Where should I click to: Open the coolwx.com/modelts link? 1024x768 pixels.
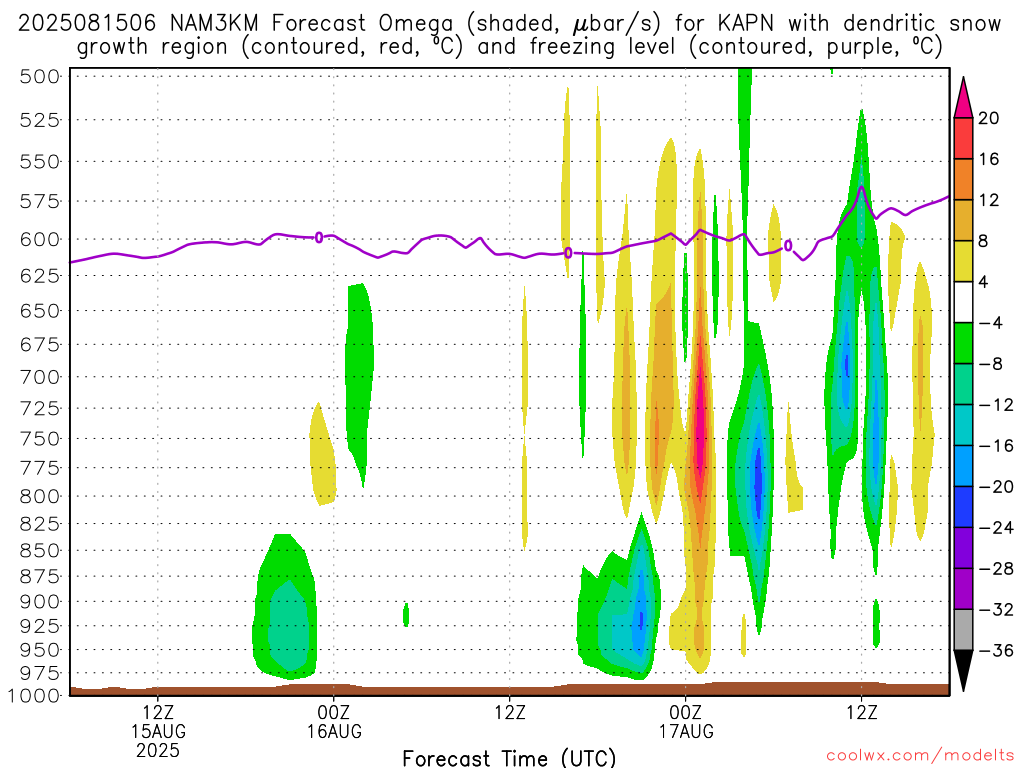coord(920,756)
